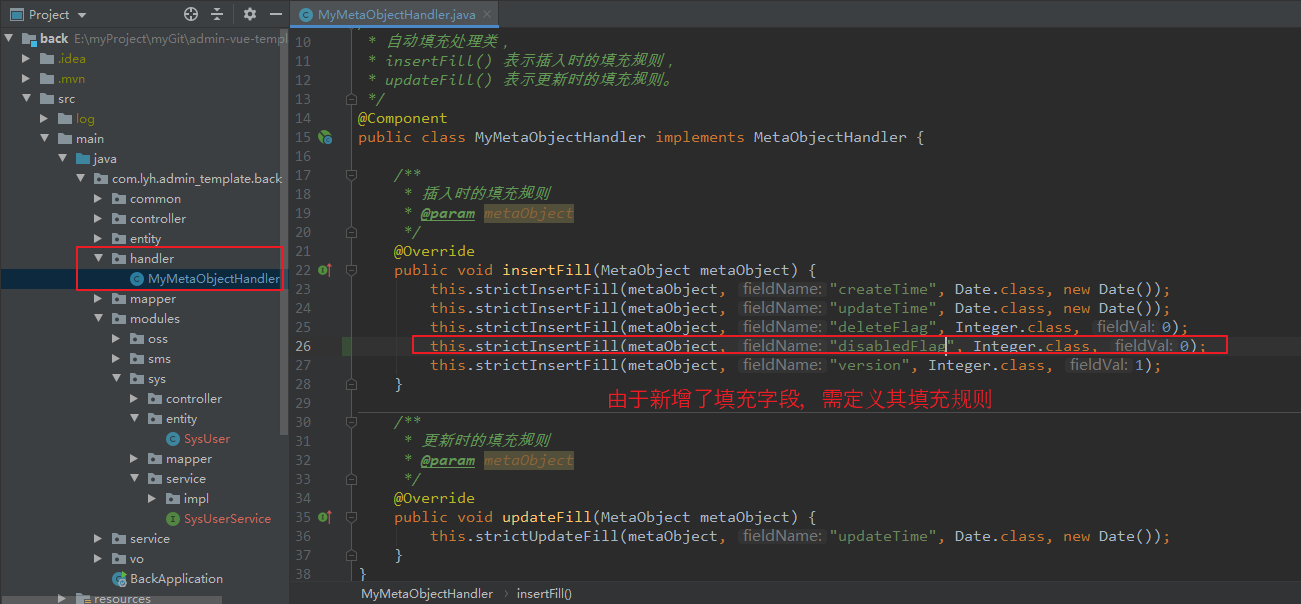Click the line number 26 in the gutter
1301x604 pixels.
pos(303,346)
